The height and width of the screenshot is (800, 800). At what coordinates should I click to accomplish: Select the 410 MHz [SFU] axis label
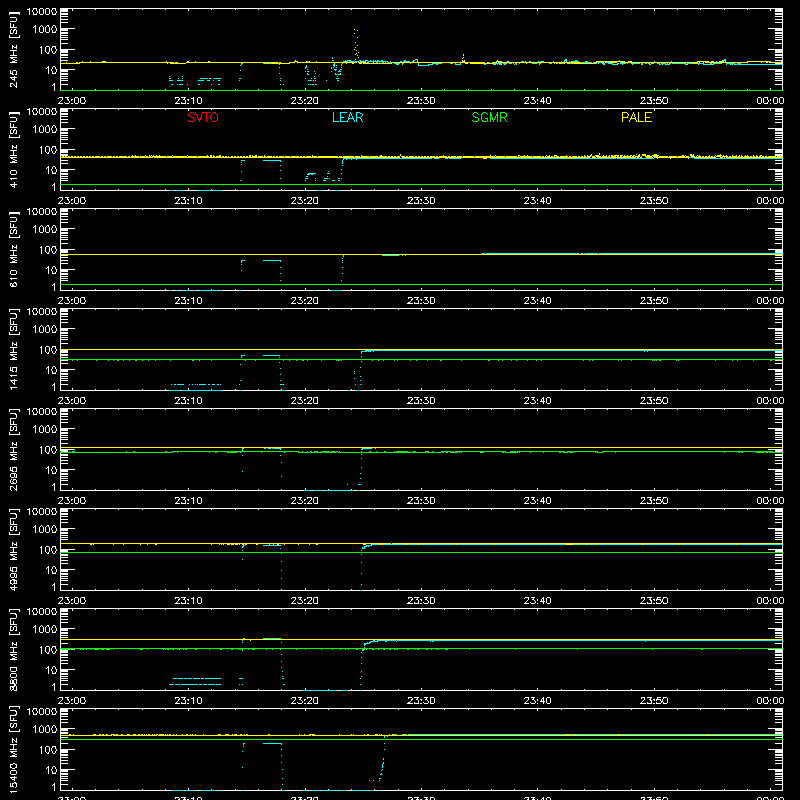(x=13, y=149)
